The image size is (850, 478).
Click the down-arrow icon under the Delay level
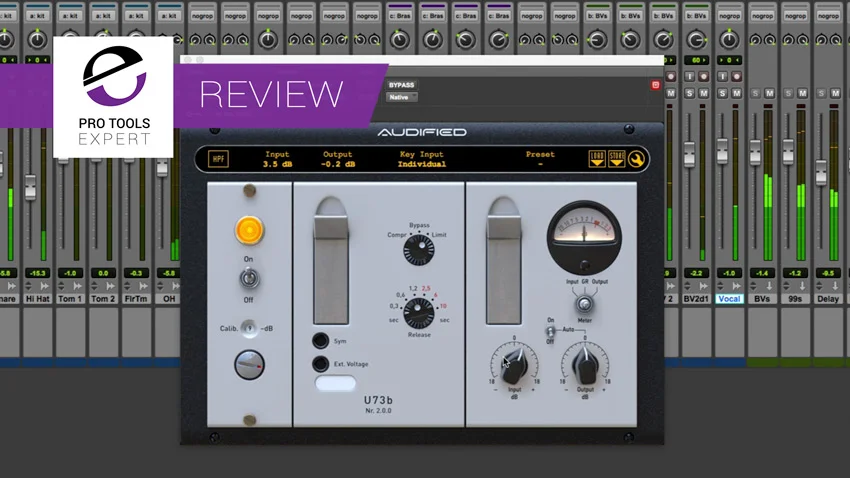tap(835, 286)
